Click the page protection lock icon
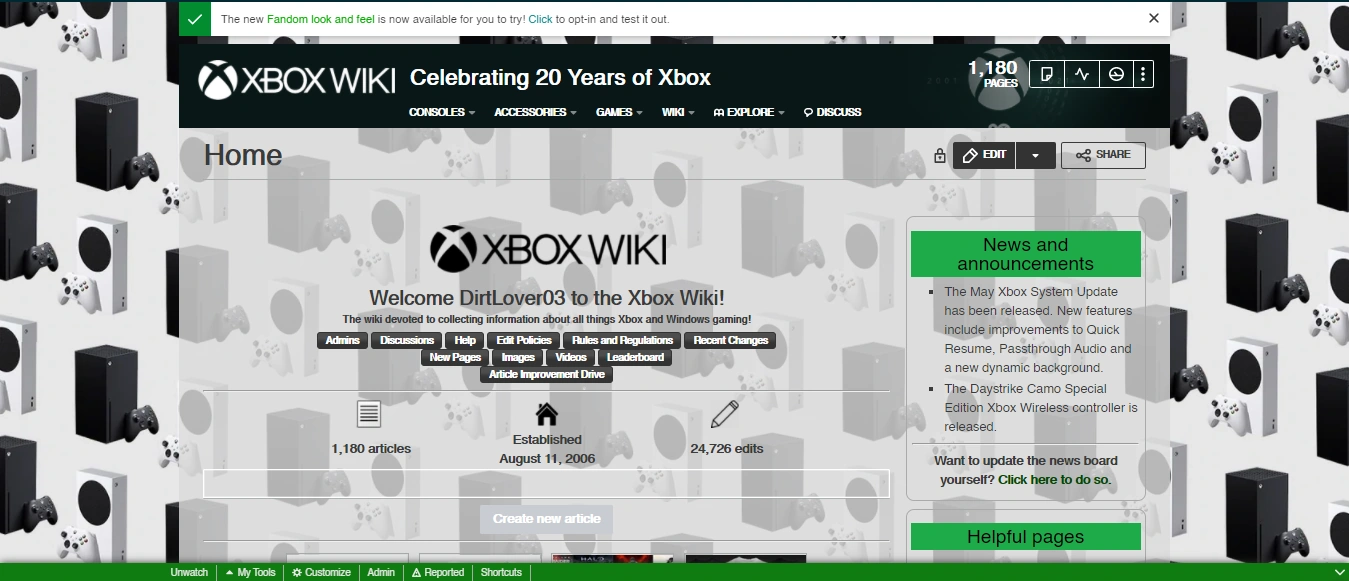The height and width of the screenshot is (581, 1349). point(940,155)
